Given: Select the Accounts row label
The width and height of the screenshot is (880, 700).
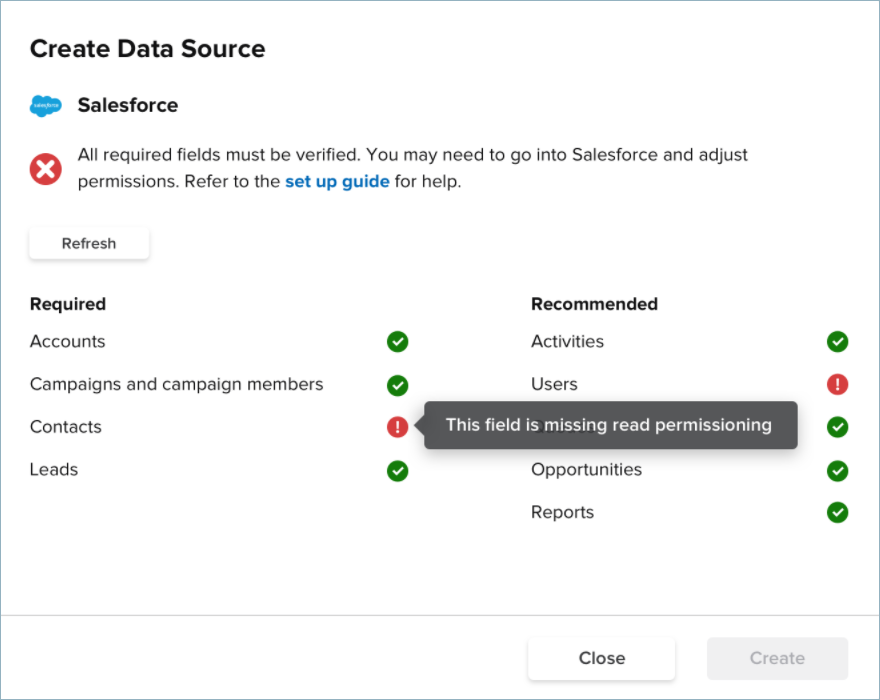Looking at the screenshot, I should pyautogui.click(x=67, y=341).
